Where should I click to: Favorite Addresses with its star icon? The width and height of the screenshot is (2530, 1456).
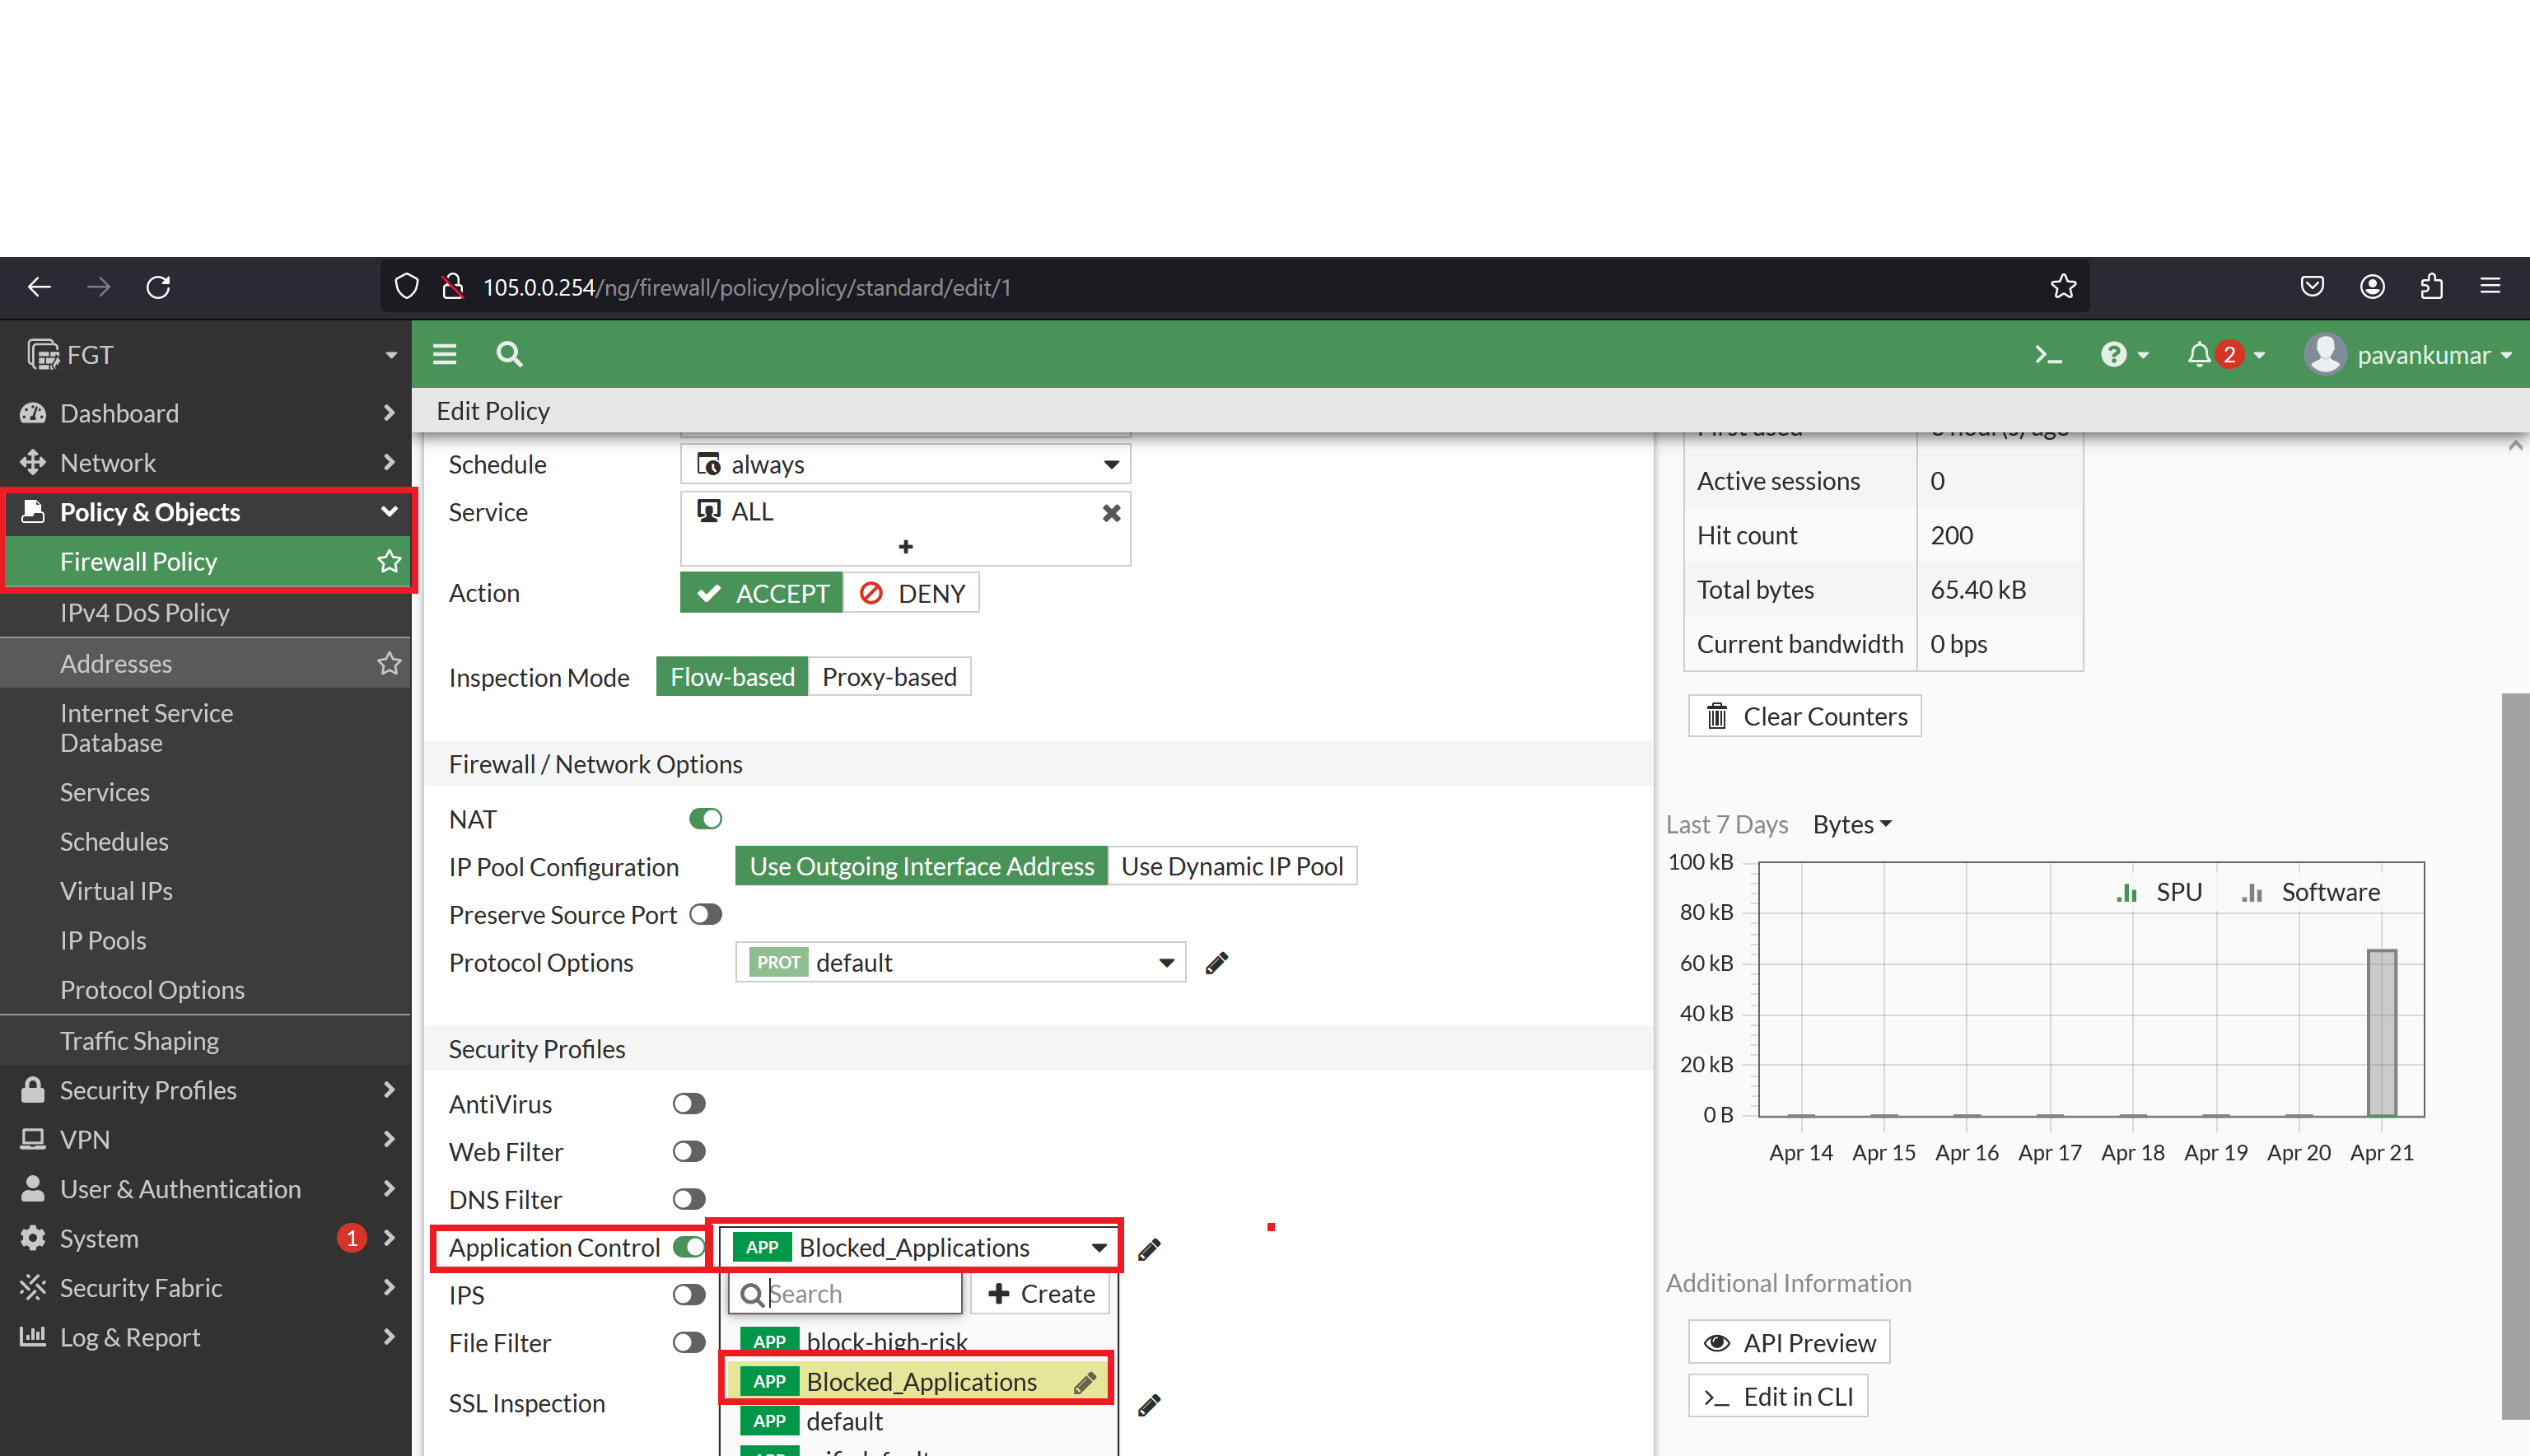click(389, 663)
